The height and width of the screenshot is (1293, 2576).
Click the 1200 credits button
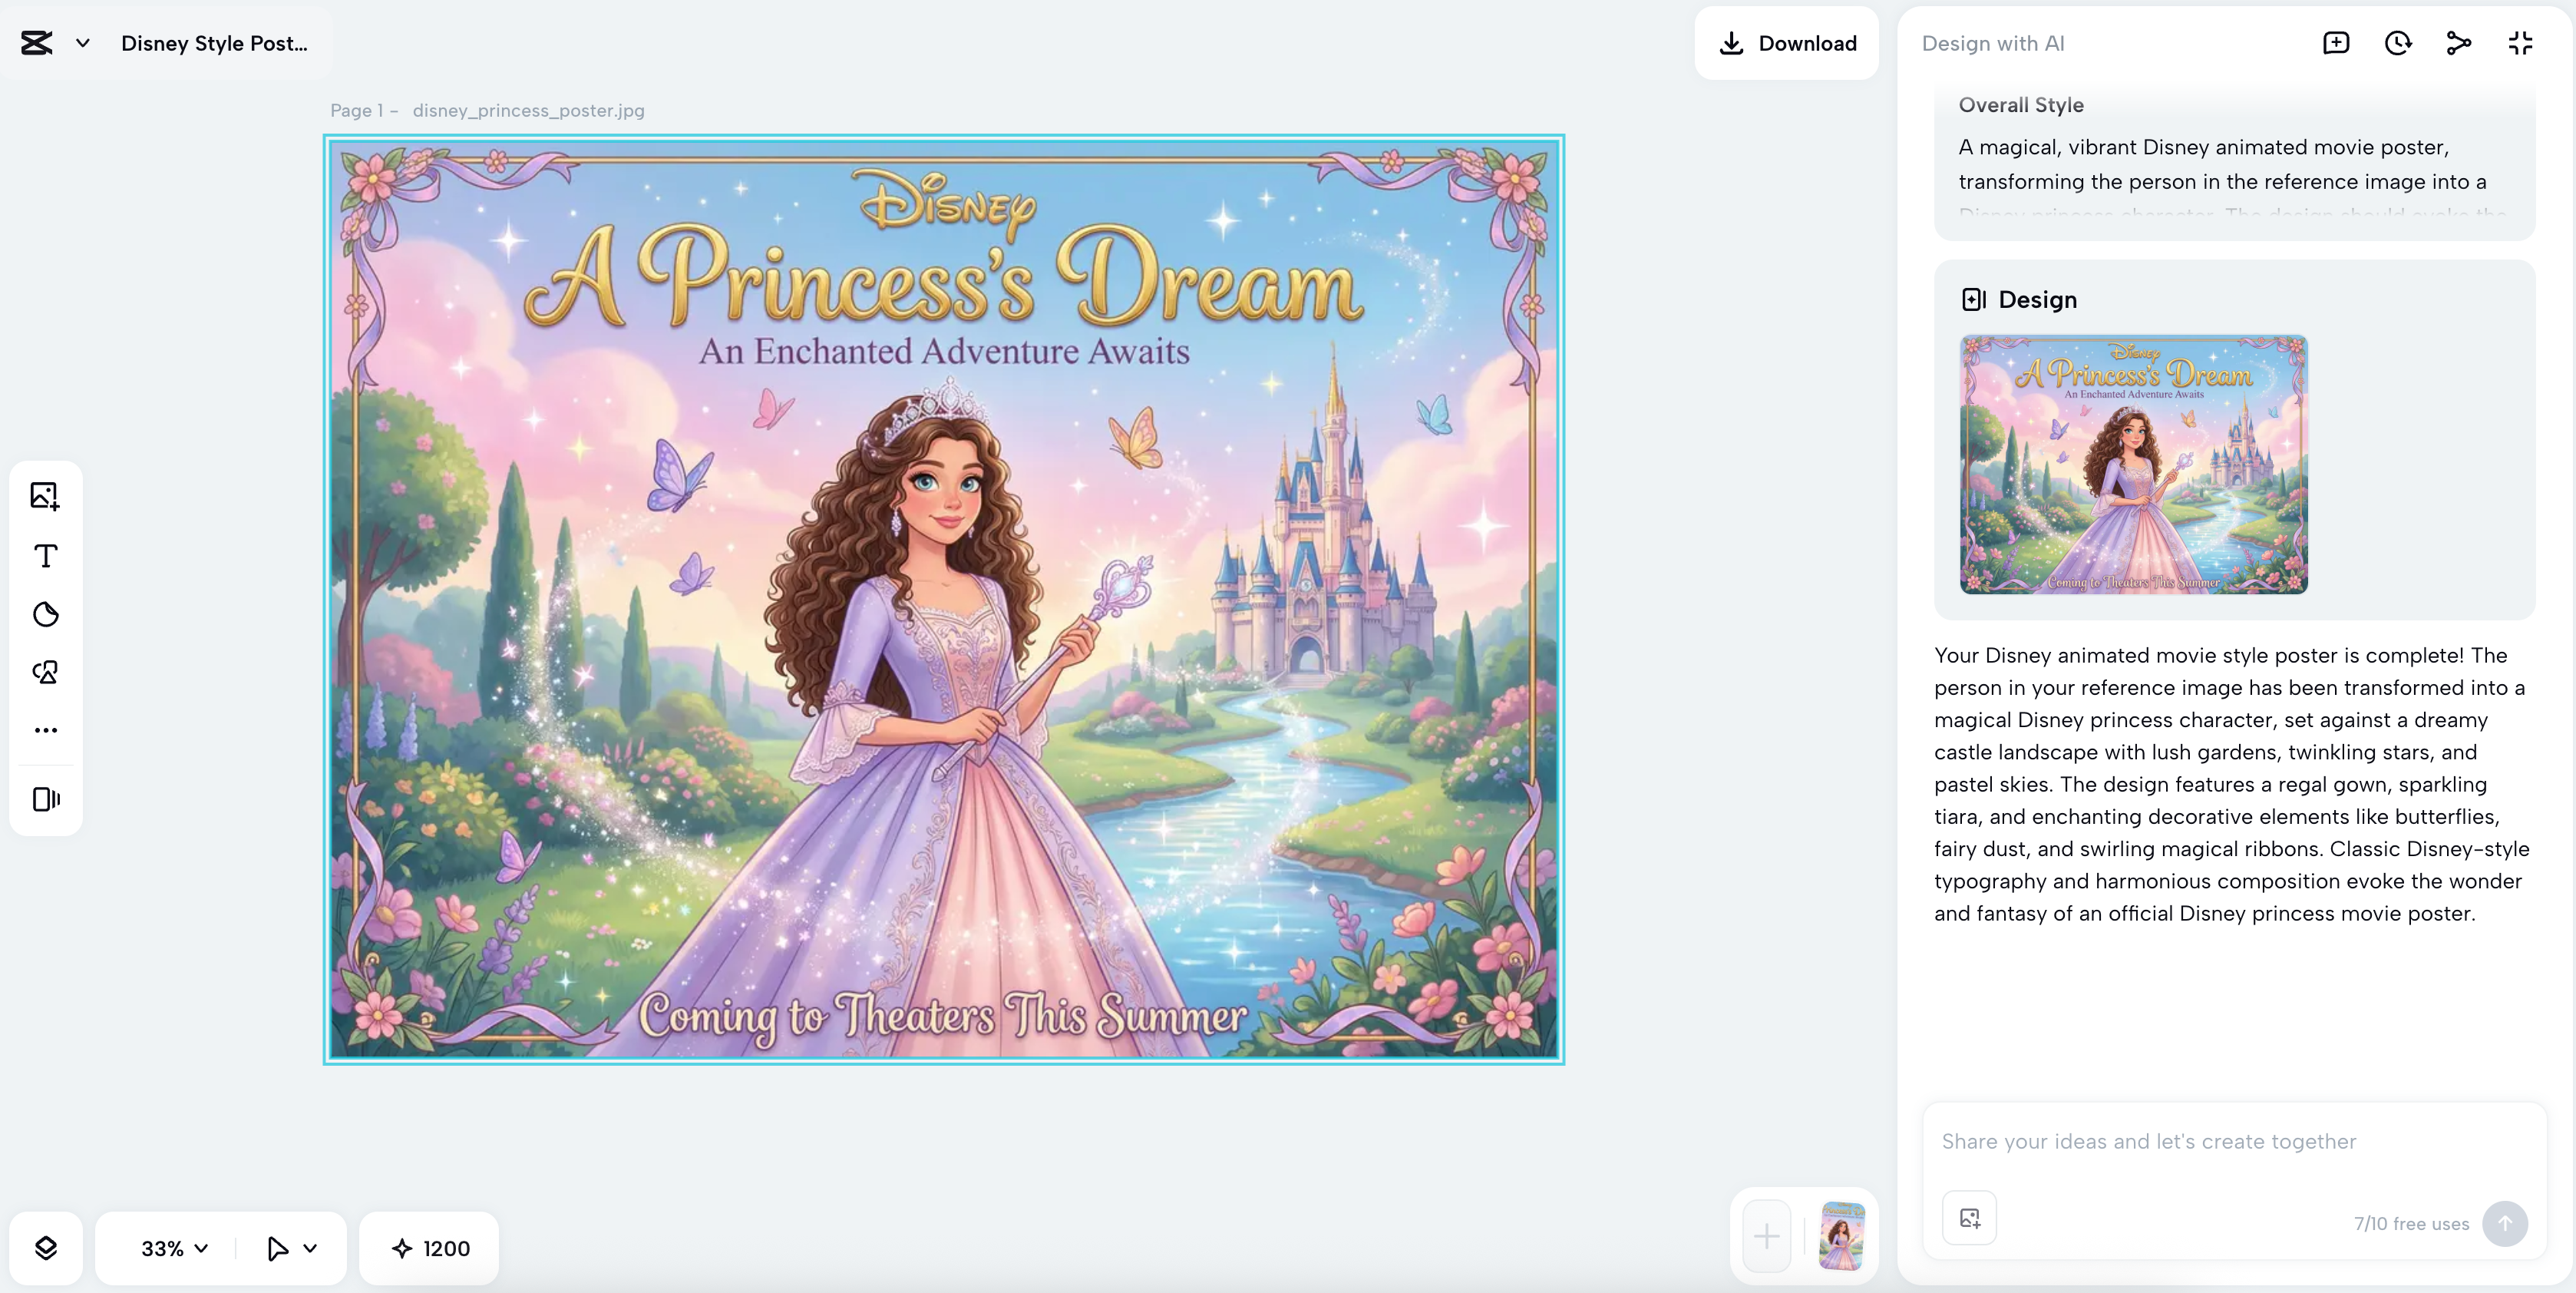tap(430, 1248)
